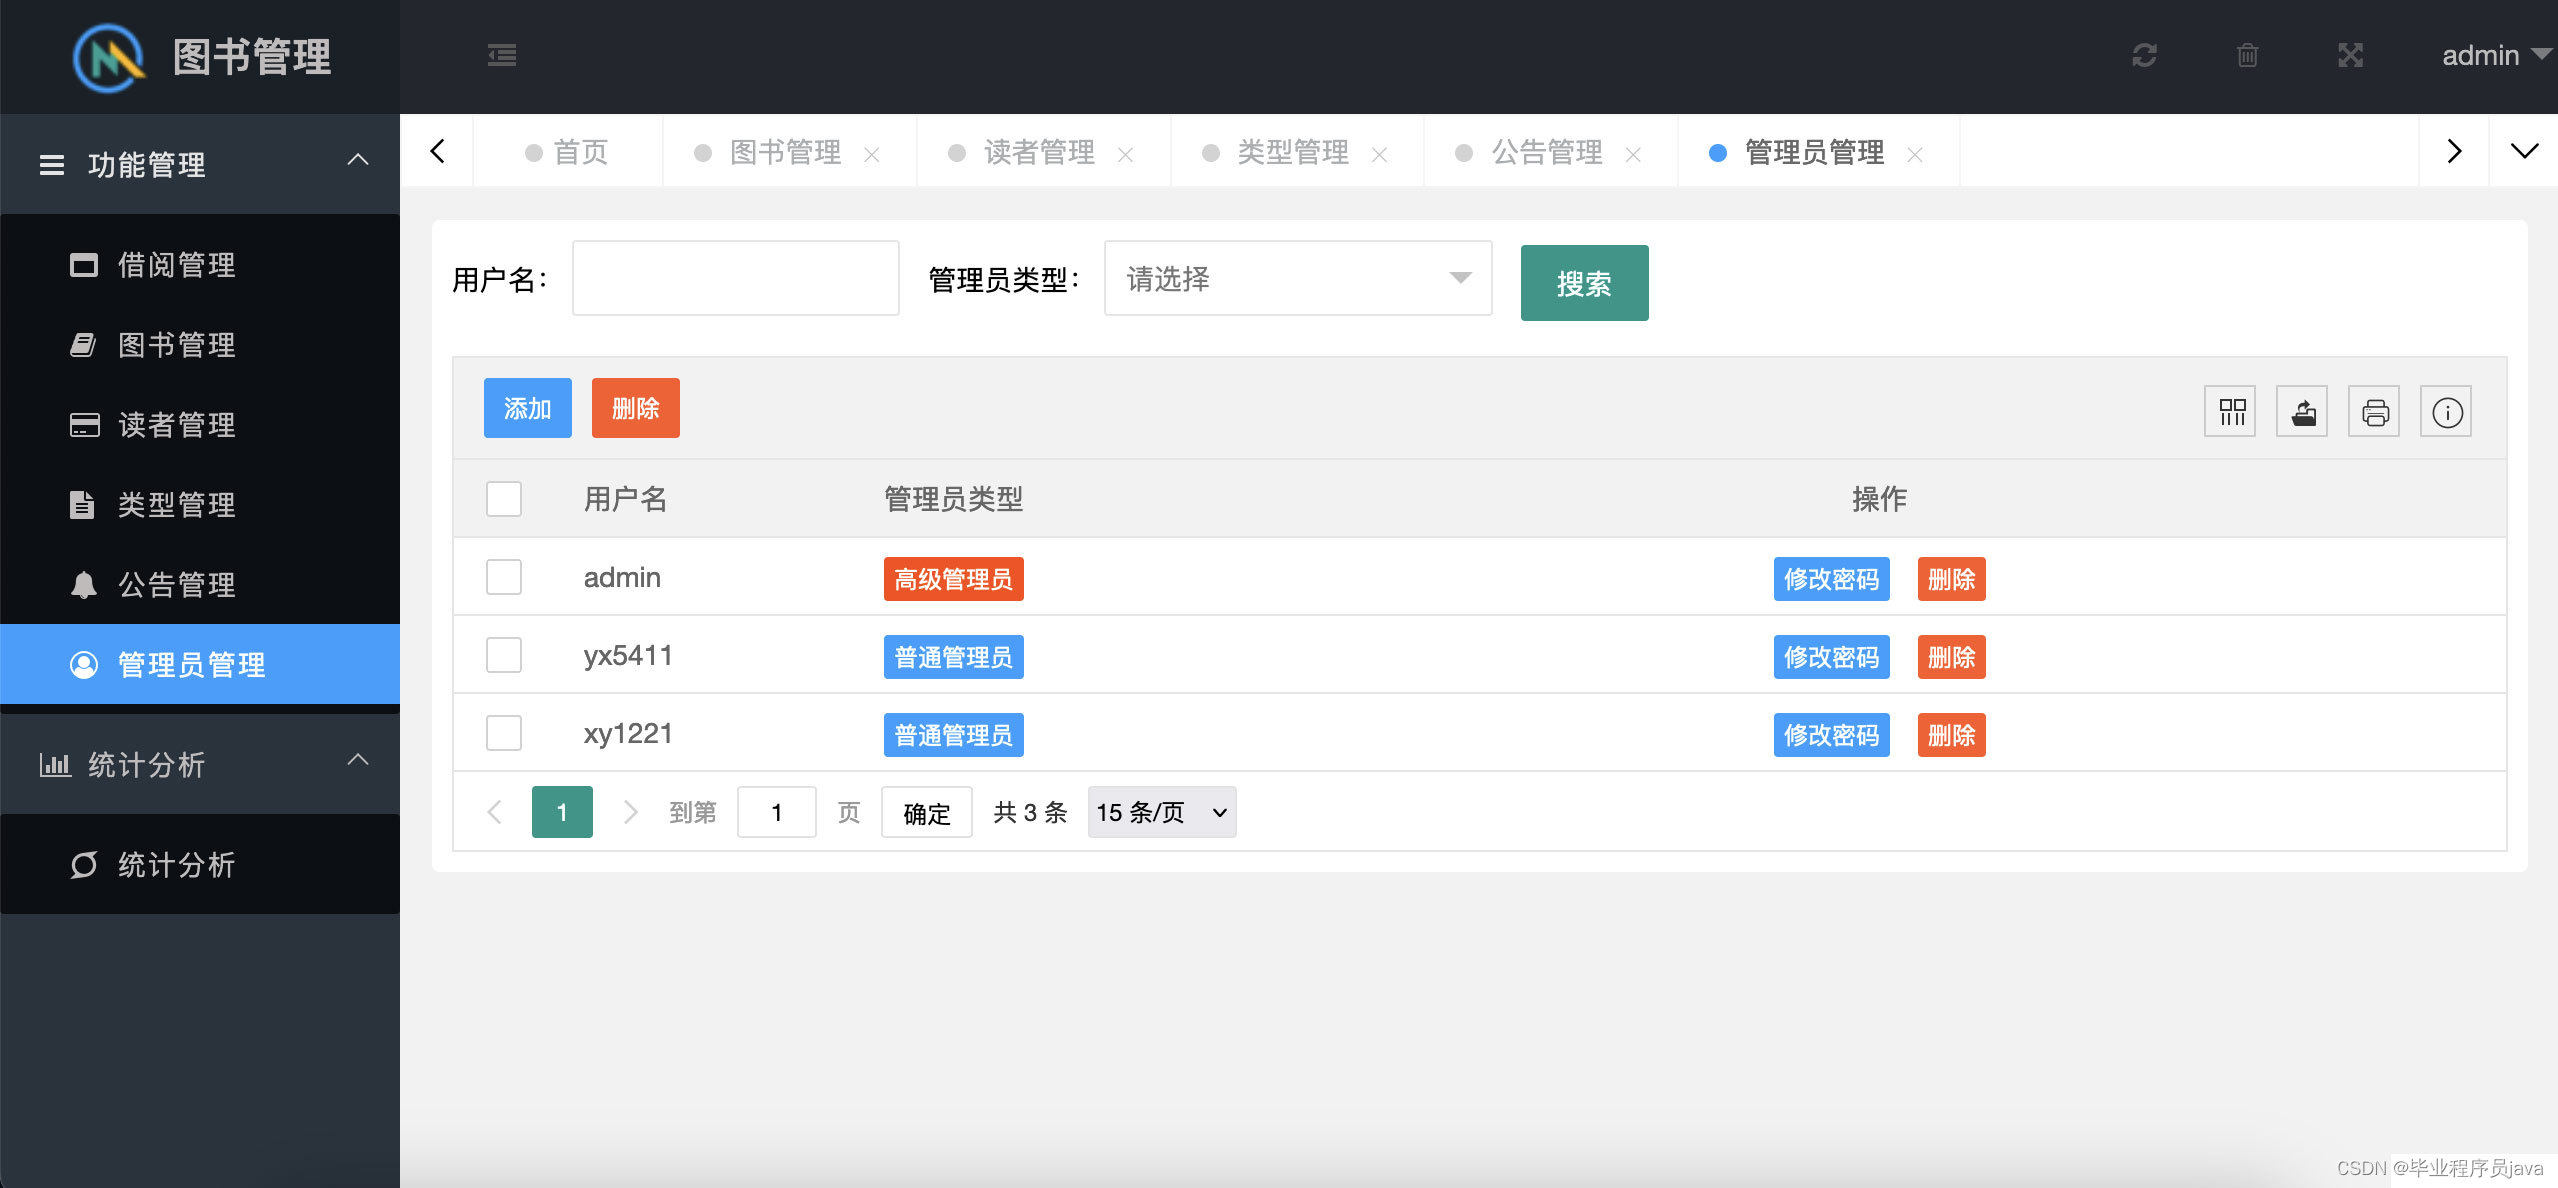This screenshot has width=2558, height=1188.
Task: Close the 类型管理 tab
Action: (1379, 154)
